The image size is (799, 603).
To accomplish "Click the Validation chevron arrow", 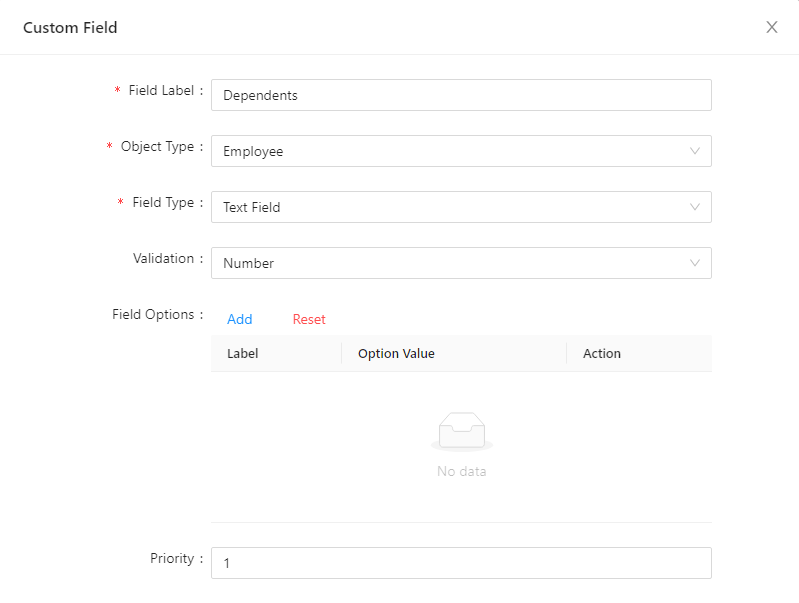I will tap(695, 263).
